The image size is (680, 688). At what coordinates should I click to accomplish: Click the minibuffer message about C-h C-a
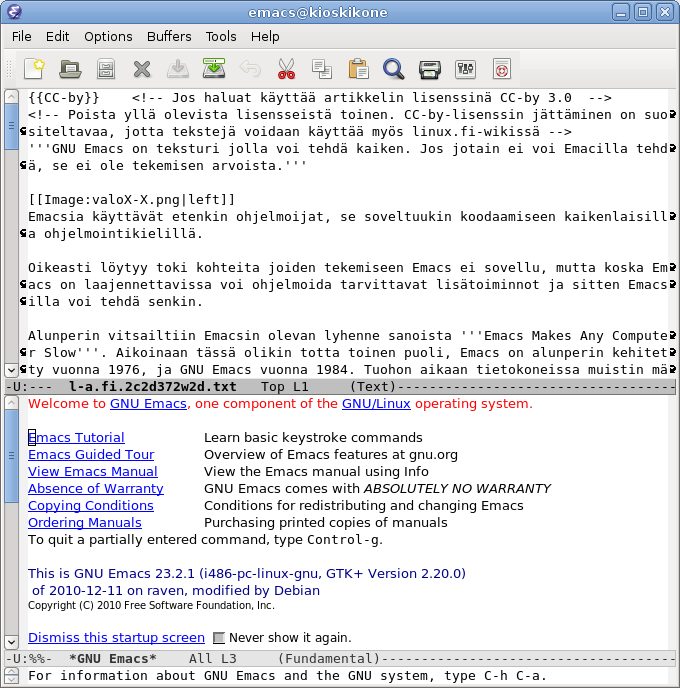pyautogui.click(x=288, y=676)
